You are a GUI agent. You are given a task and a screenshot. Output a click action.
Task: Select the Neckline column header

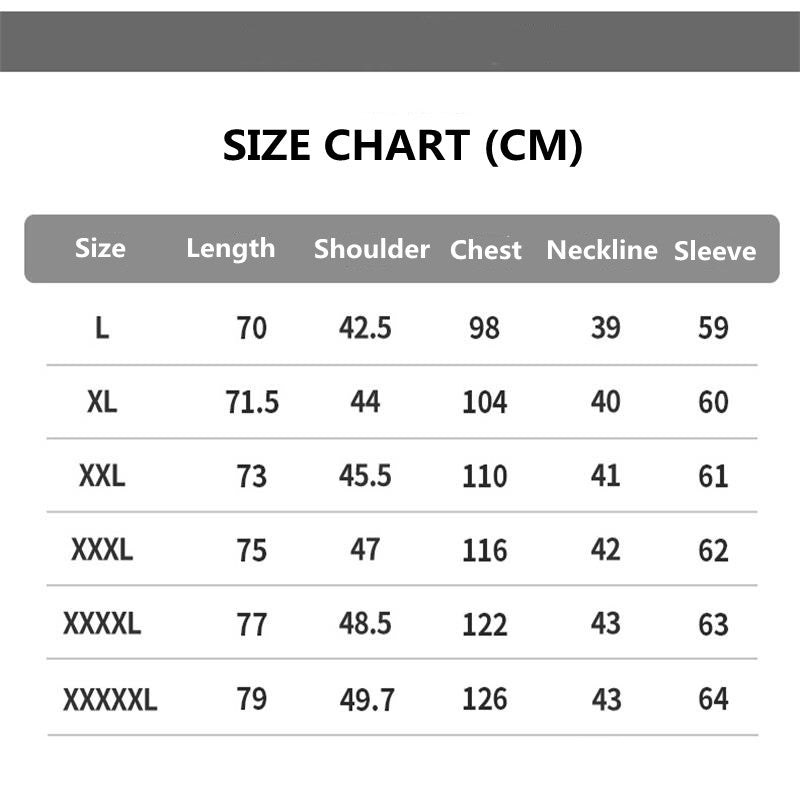(x=602, y=250)
